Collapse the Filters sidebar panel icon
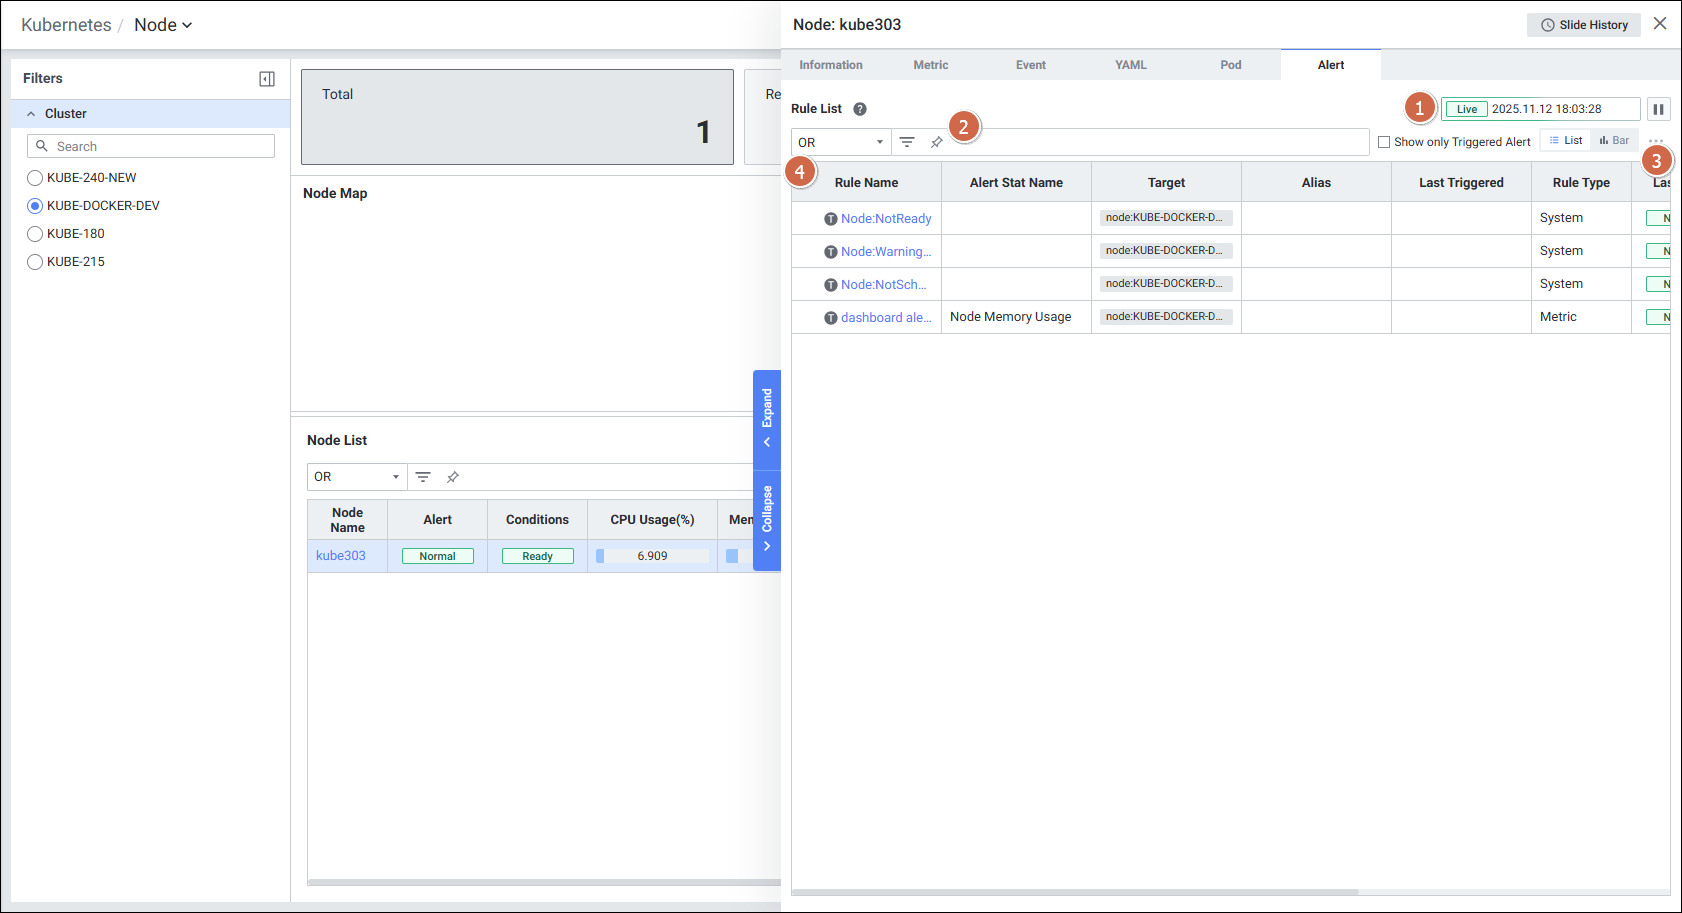The image size is (1682, 913). [x=267, y=79]
